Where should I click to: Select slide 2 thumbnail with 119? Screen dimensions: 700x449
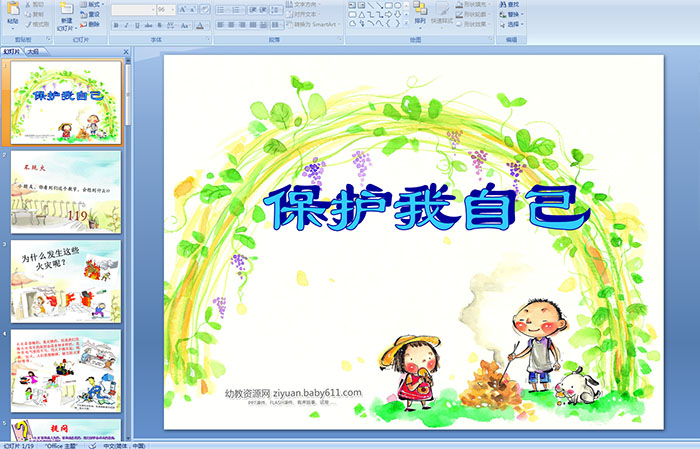pos(66,192)
